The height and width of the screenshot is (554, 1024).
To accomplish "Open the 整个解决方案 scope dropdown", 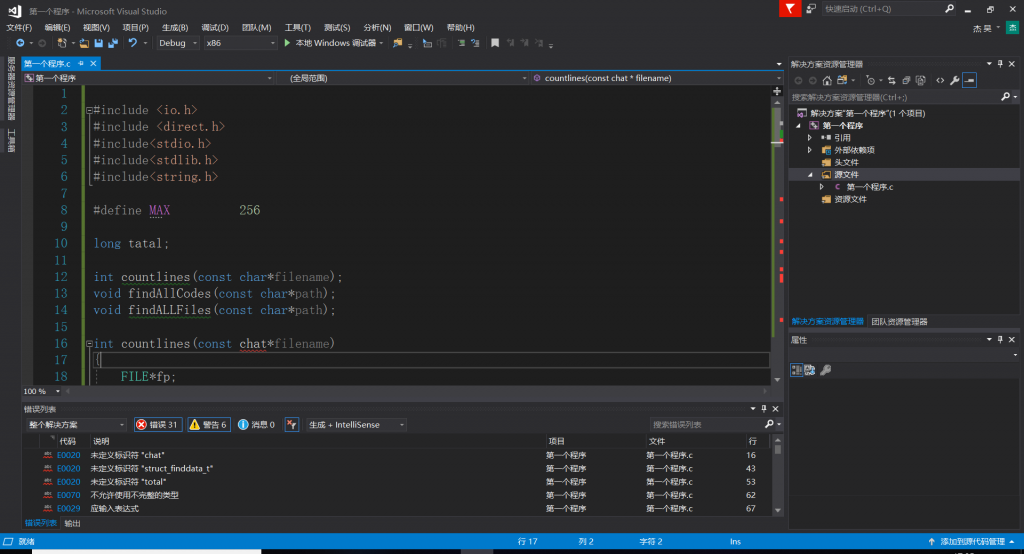I will pyautogui.click(x=76, y=425).
